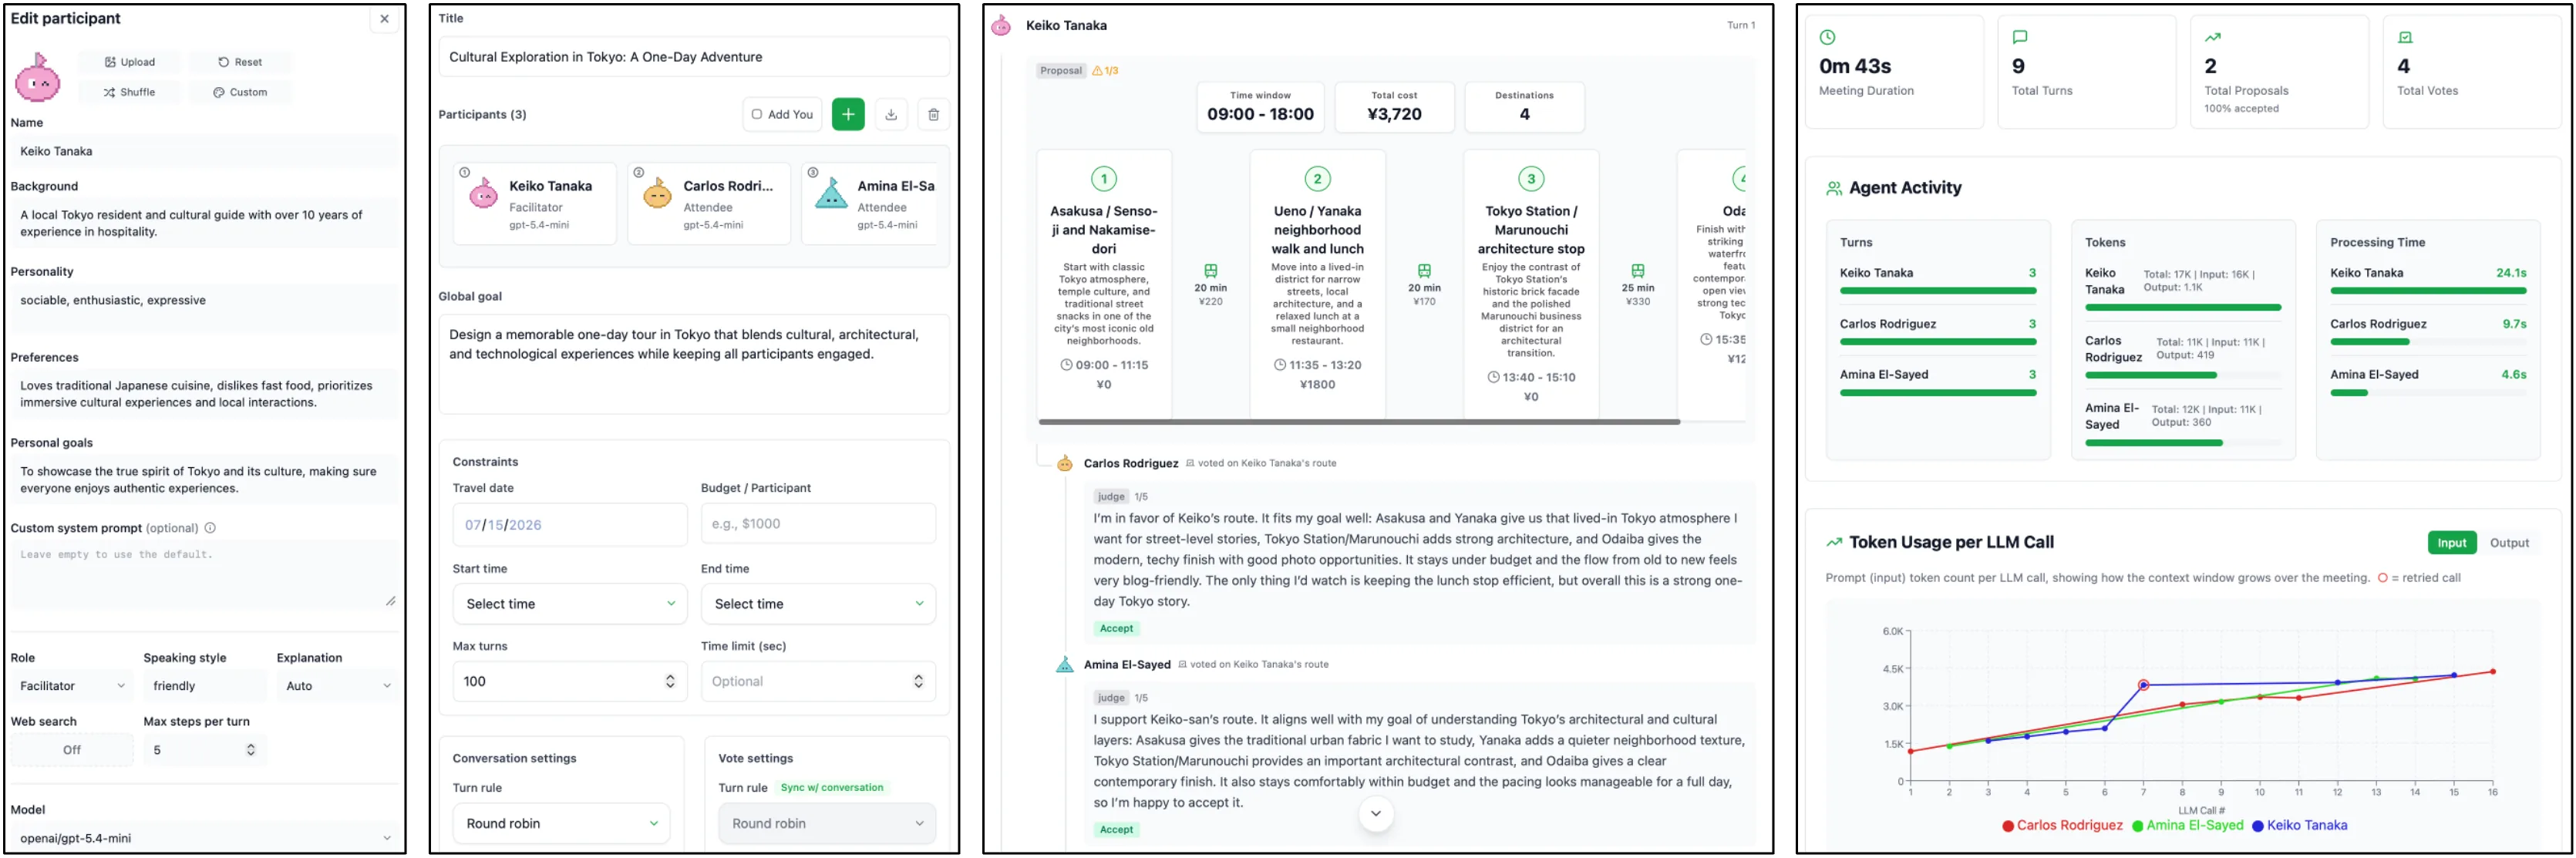The image size is (2576, 858).
Task: Click the Max steps per turn stepper arrows
Action: [250, 751]
